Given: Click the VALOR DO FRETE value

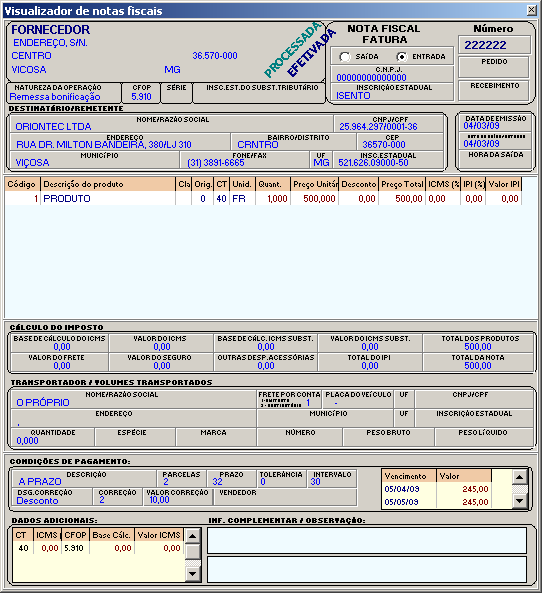Looking at the screenshot, I should 62,366.
